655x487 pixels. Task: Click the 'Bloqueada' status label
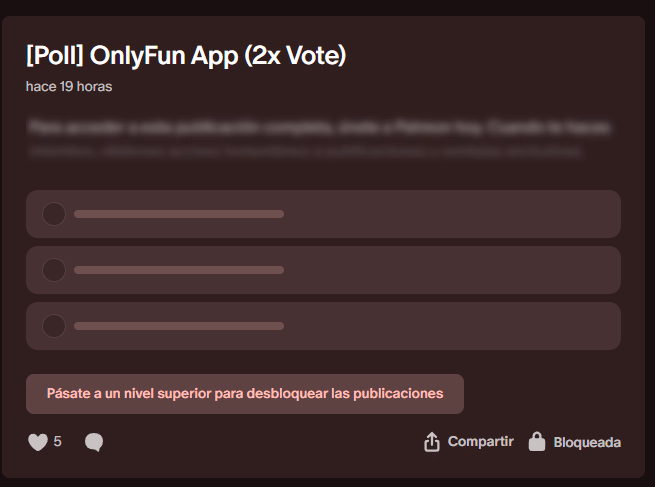(587, 442)
